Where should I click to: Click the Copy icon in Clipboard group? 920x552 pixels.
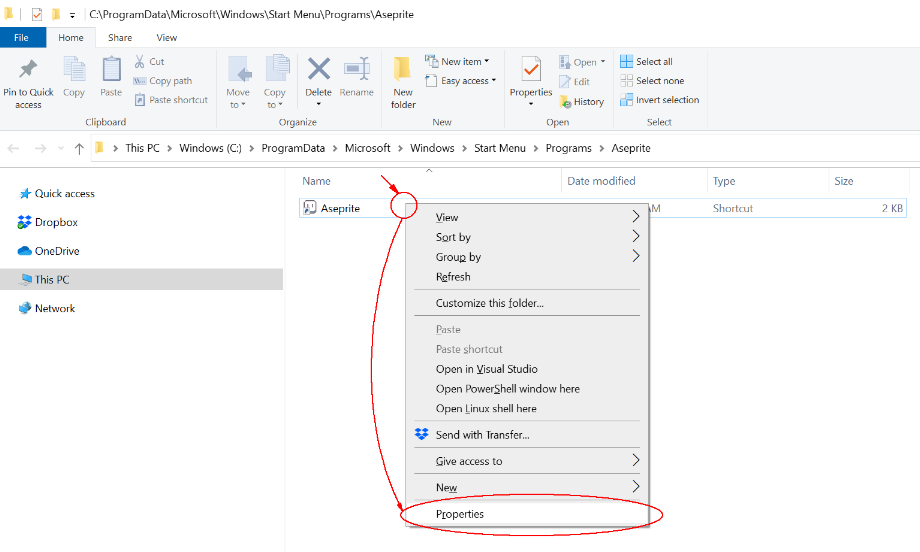(x=74, y=70)
